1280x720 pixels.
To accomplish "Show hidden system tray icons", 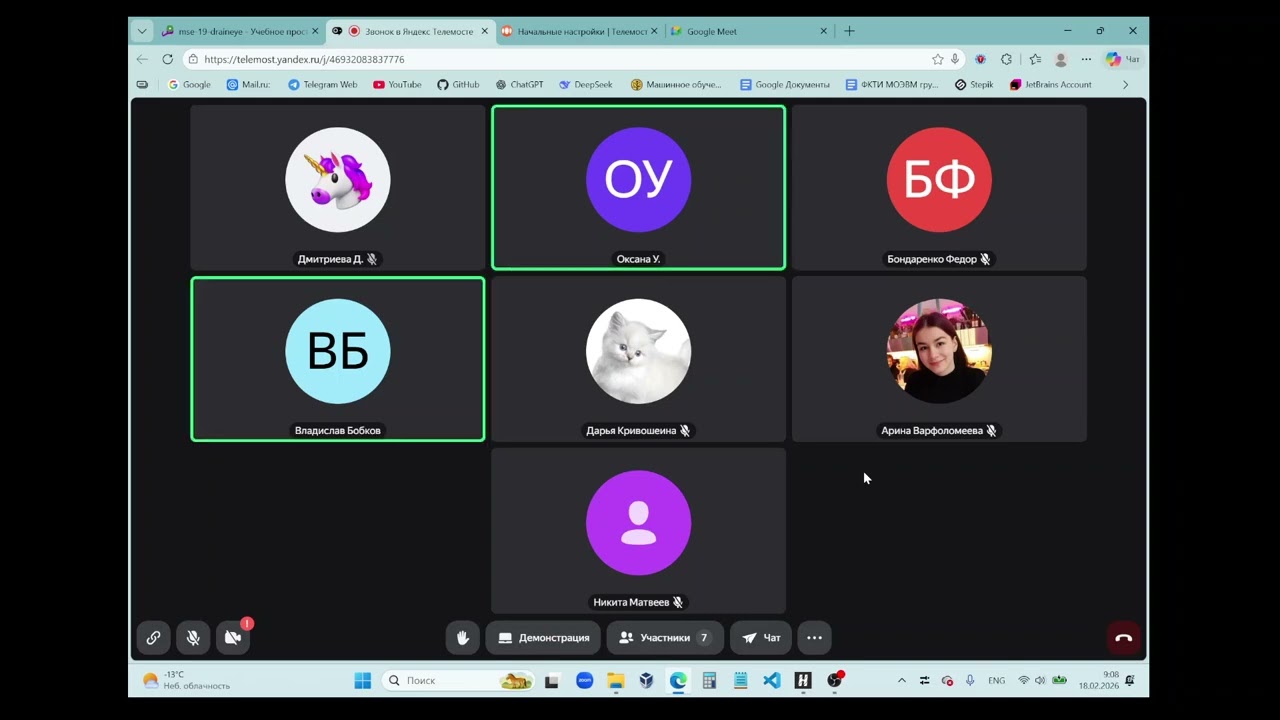I will [901, 681].
